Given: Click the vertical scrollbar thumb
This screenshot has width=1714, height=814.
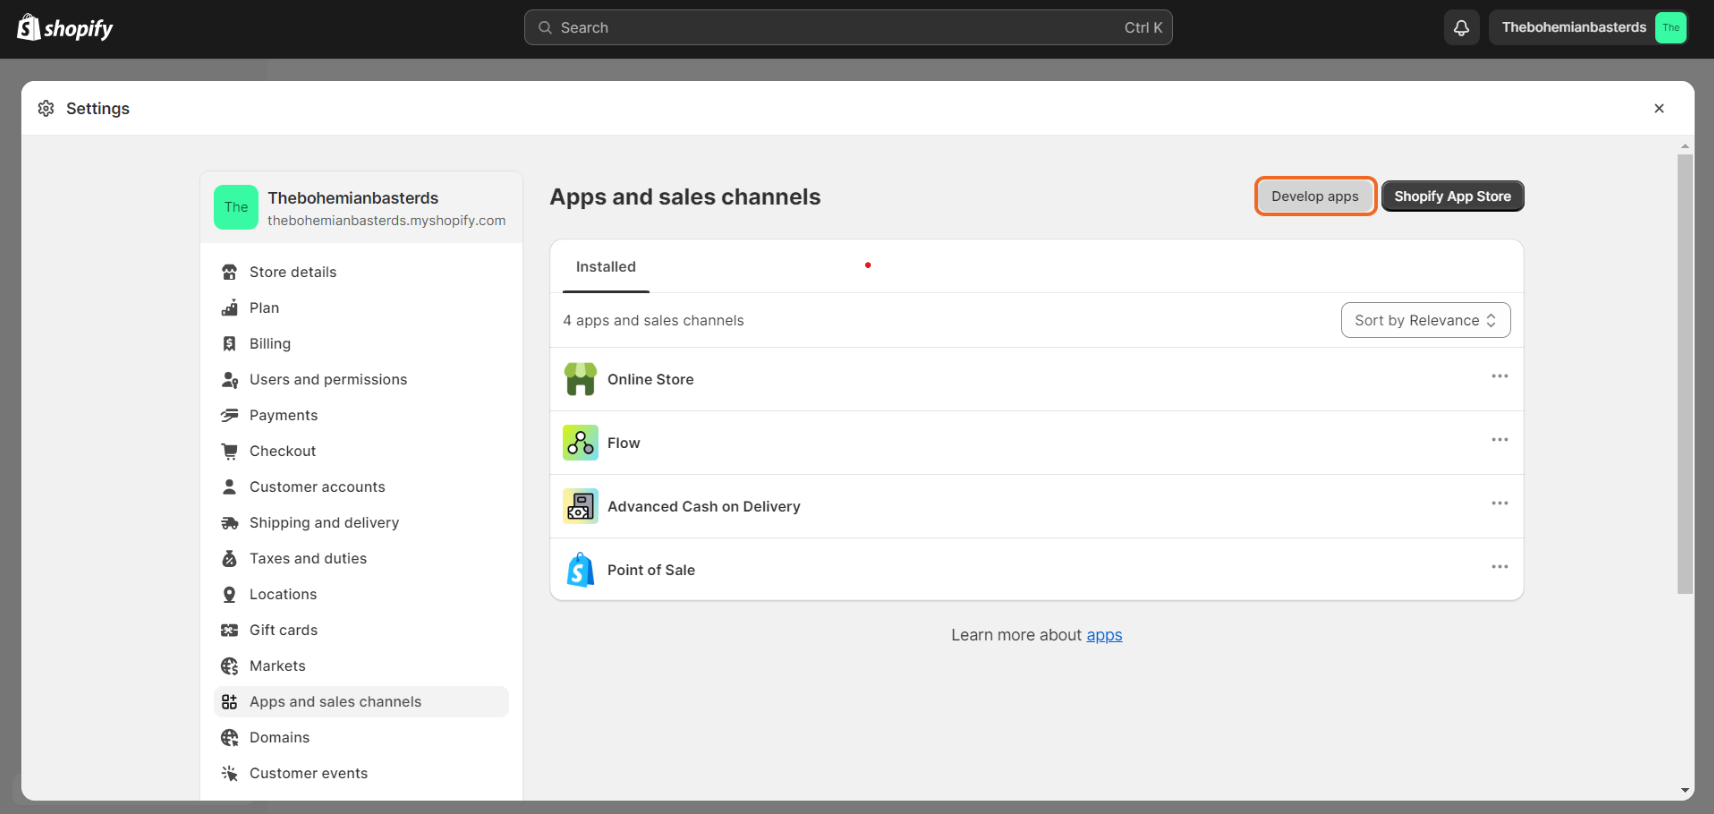Looking at the screenshot, I should [1685, 373].
